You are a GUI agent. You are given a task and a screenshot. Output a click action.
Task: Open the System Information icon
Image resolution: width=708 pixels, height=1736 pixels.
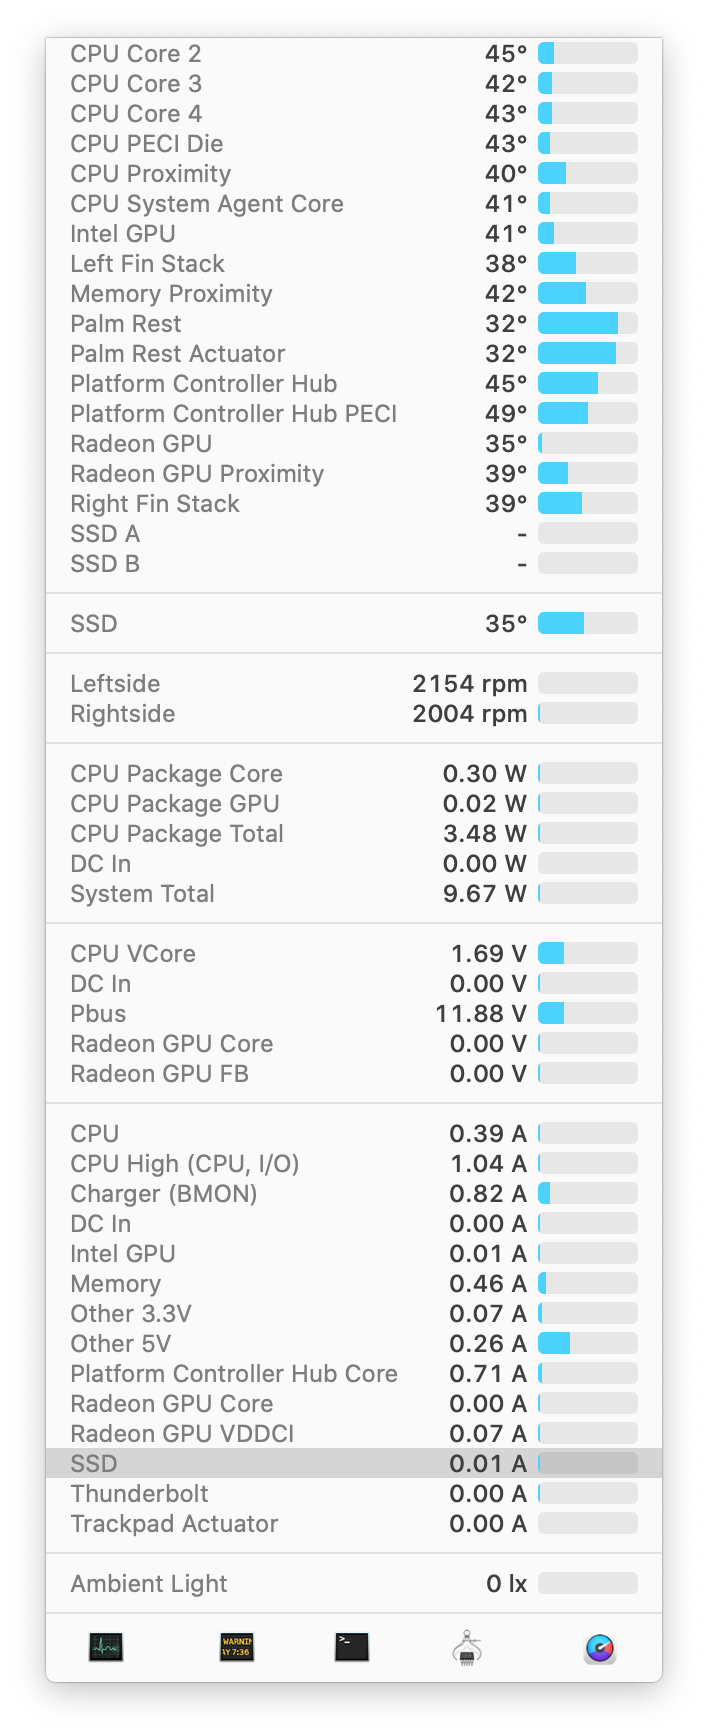pos(468,1647)
